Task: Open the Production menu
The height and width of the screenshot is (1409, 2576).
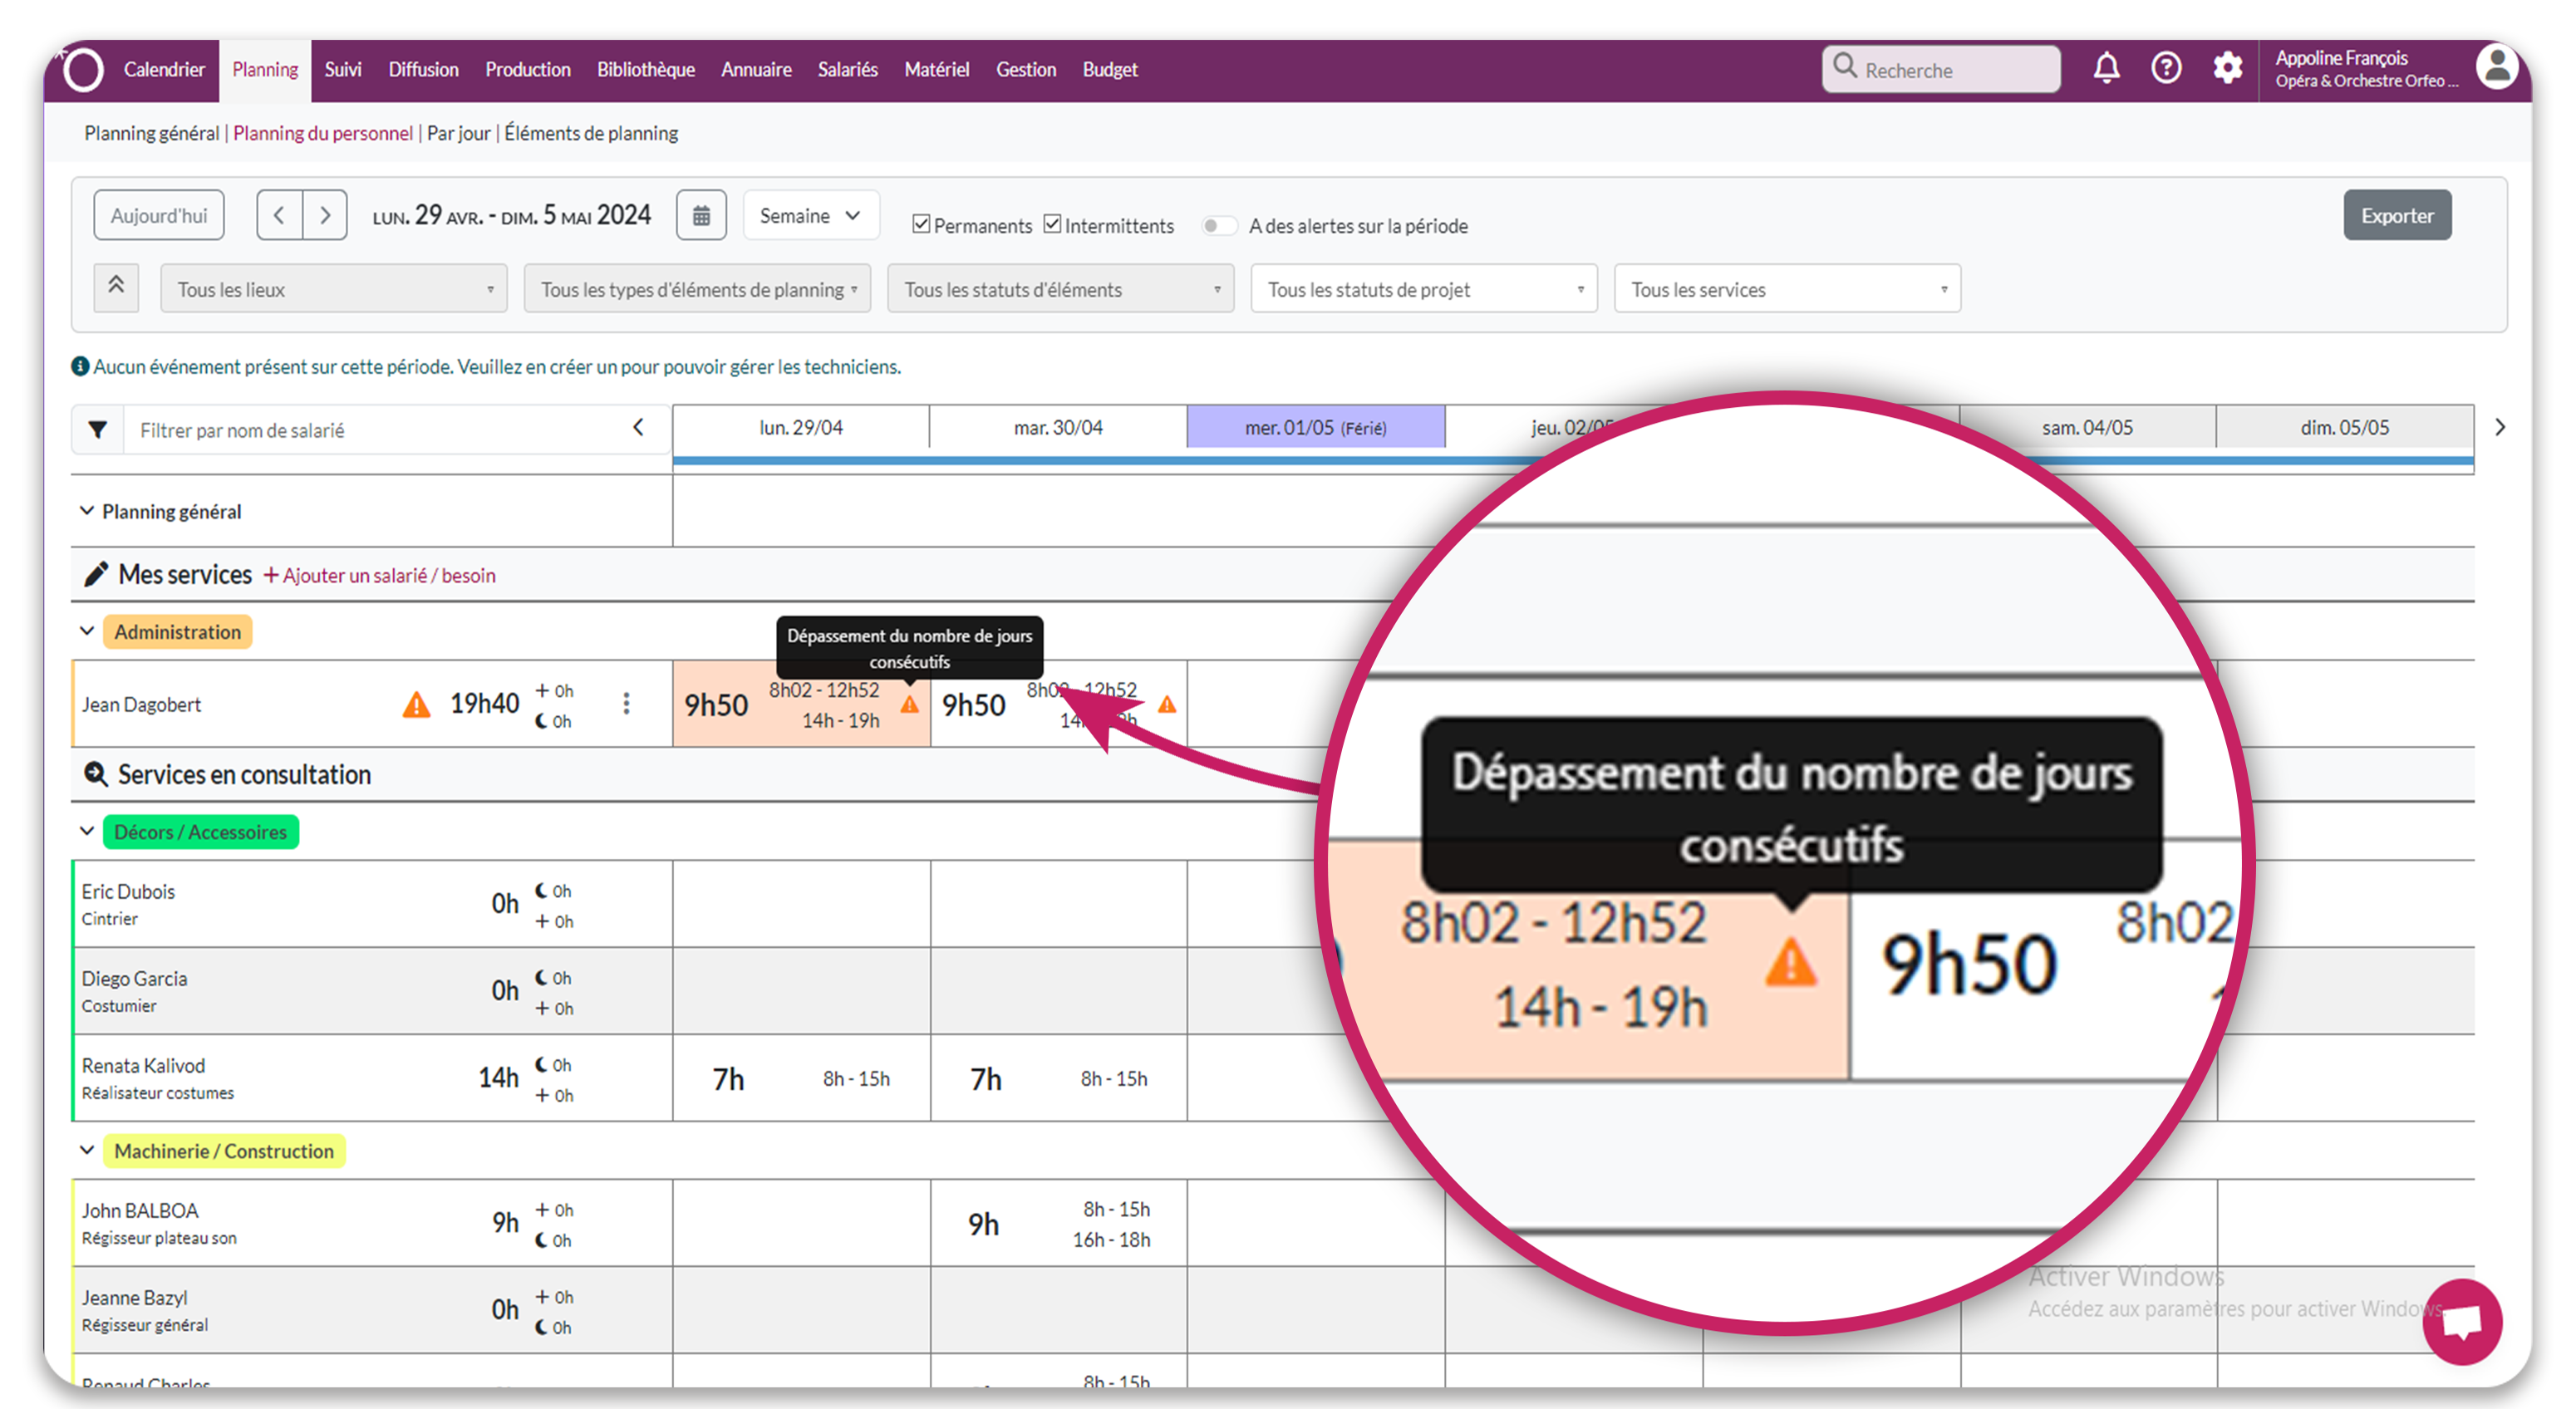Action: pos(528,69)
